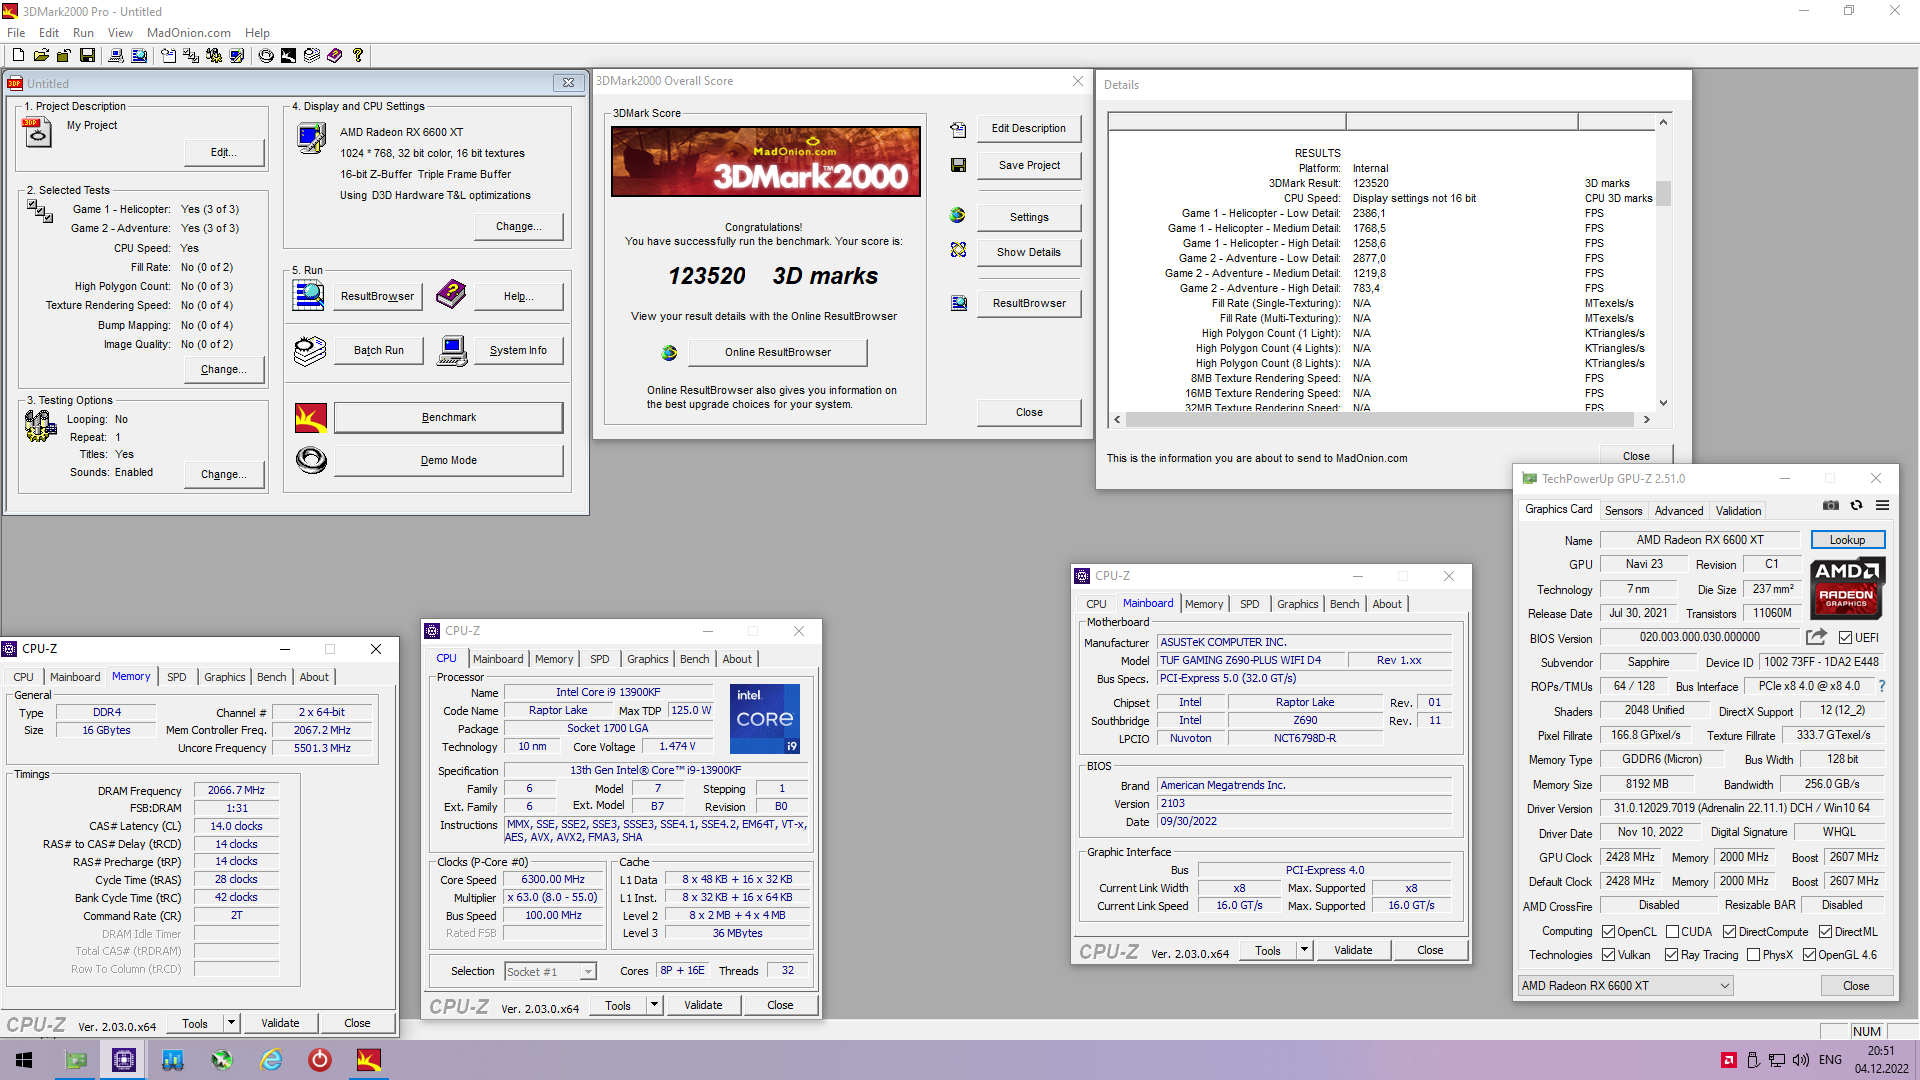Click the GPU-Z camera screenshot icon
Image resolution: width=1920 pixels, height=1080 pixels.
pyautogui.click(x=1830, y=506)
